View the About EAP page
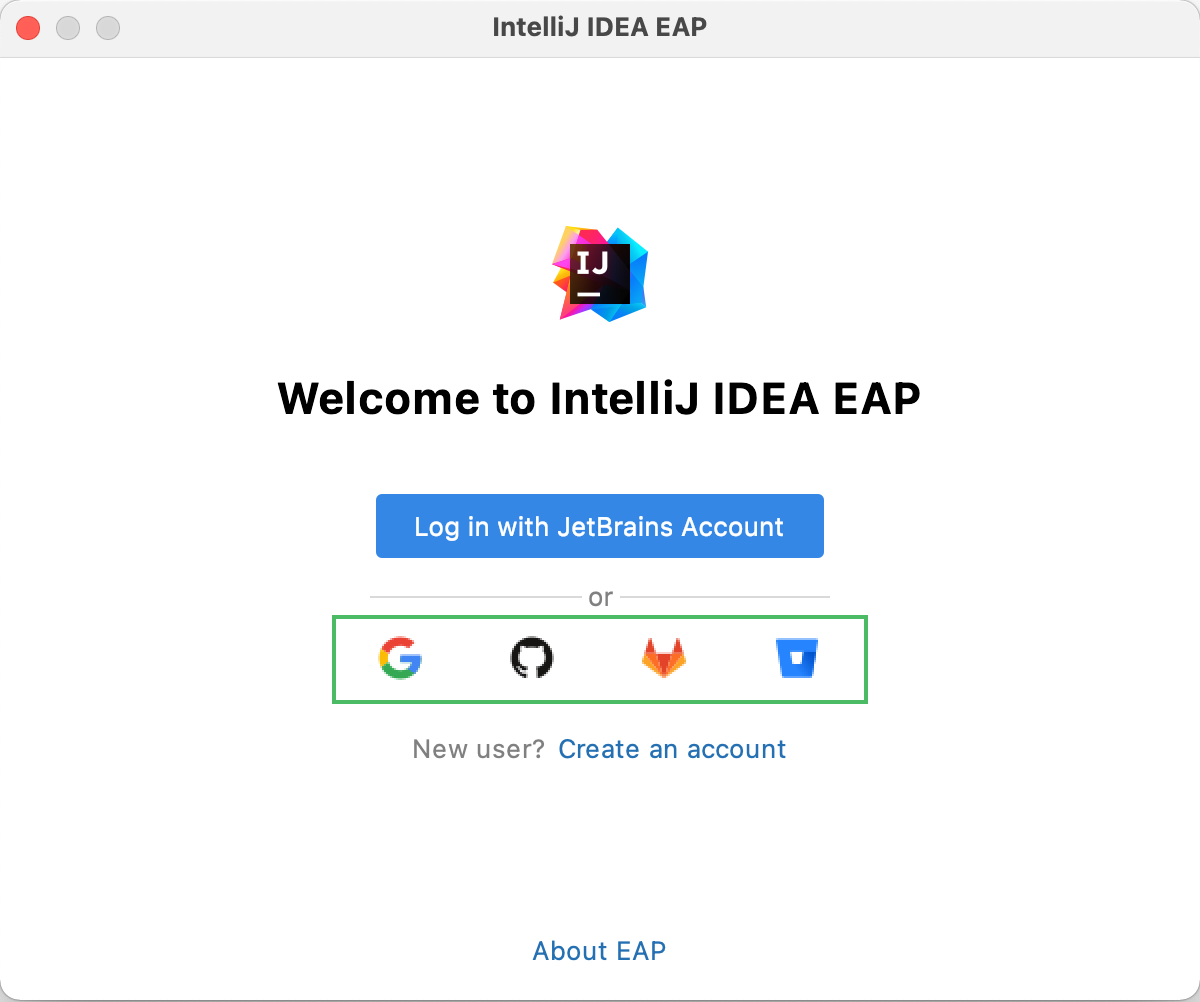The width and height of the screenshot is (1200, 1002). point(599,951)
